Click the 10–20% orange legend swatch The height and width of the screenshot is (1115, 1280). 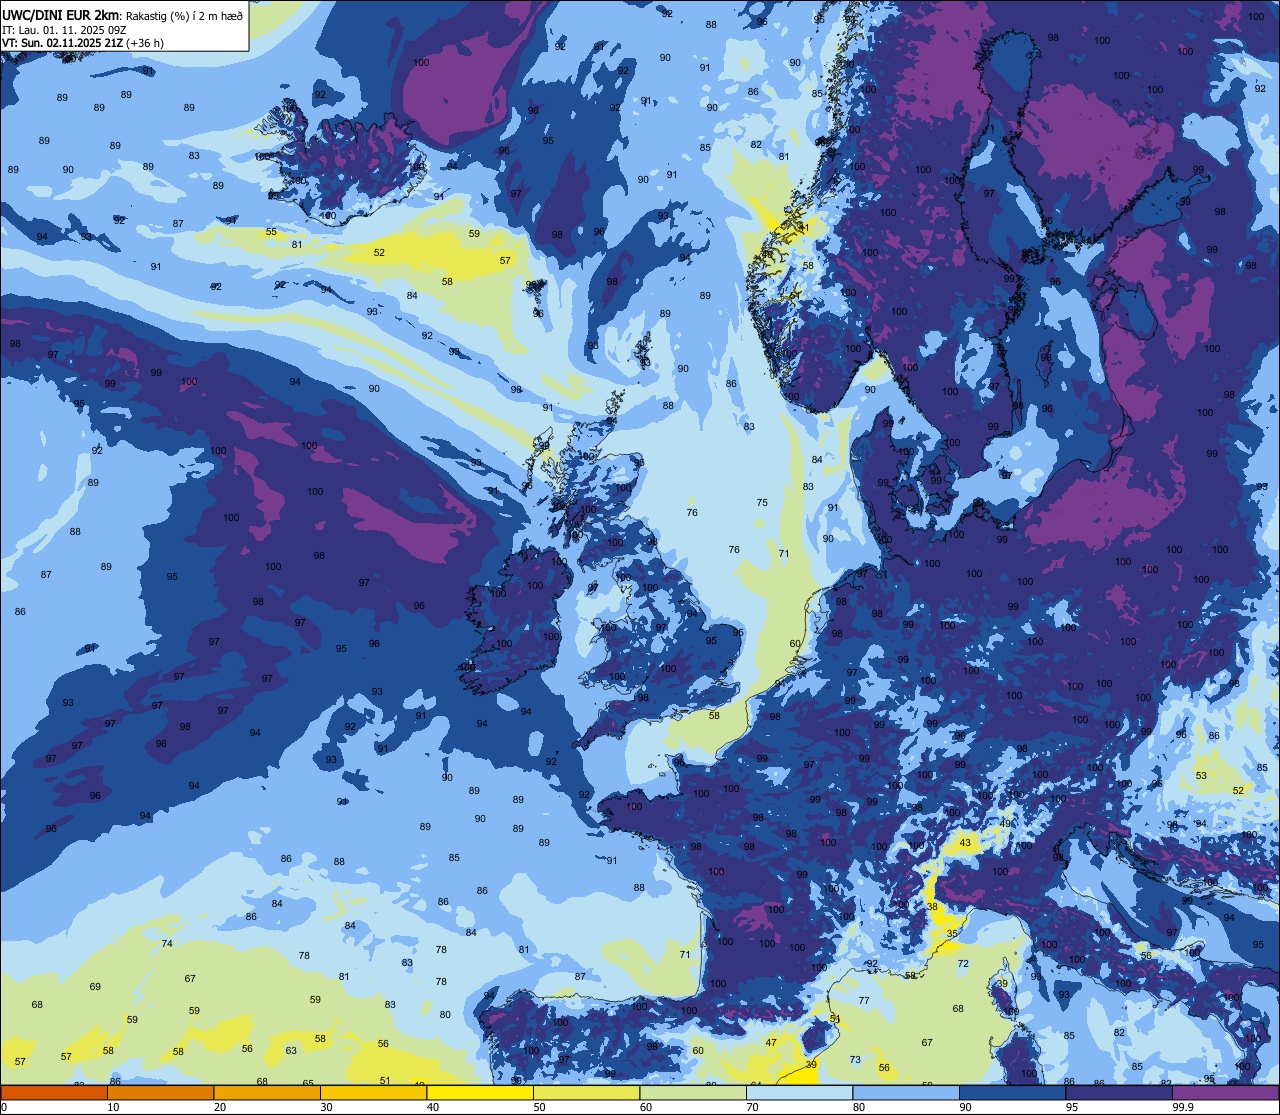point(160,1093)
